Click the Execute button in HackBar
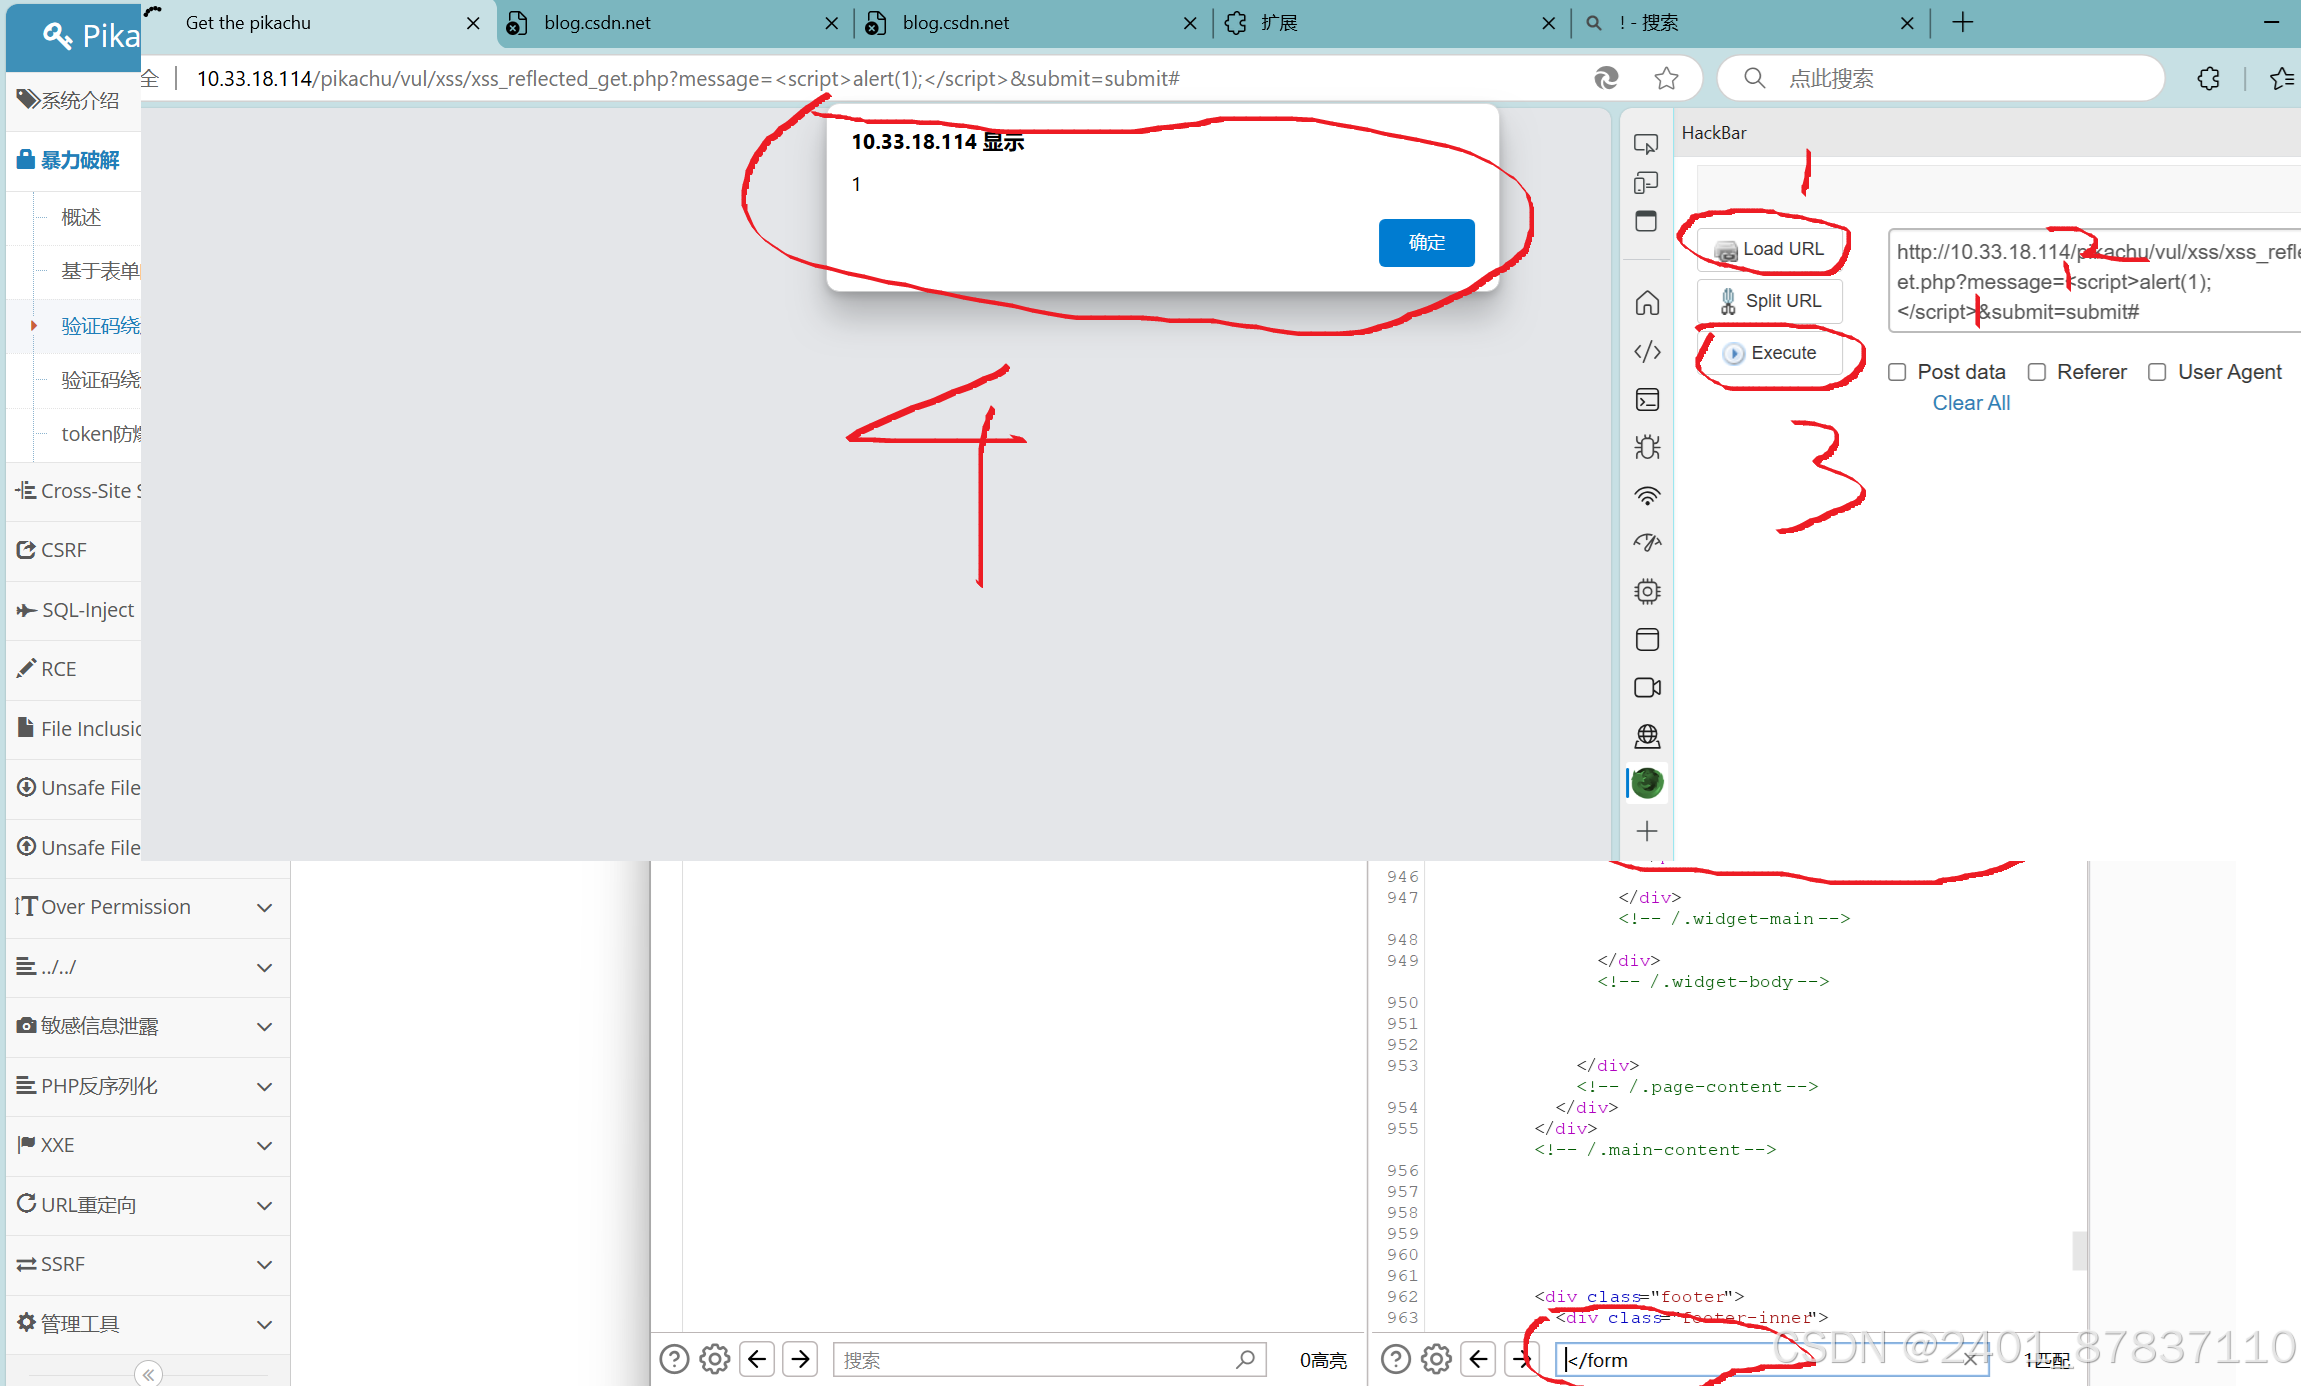The width and height of the screenshot is (2301, 1386). click(x=1770, y=353)
